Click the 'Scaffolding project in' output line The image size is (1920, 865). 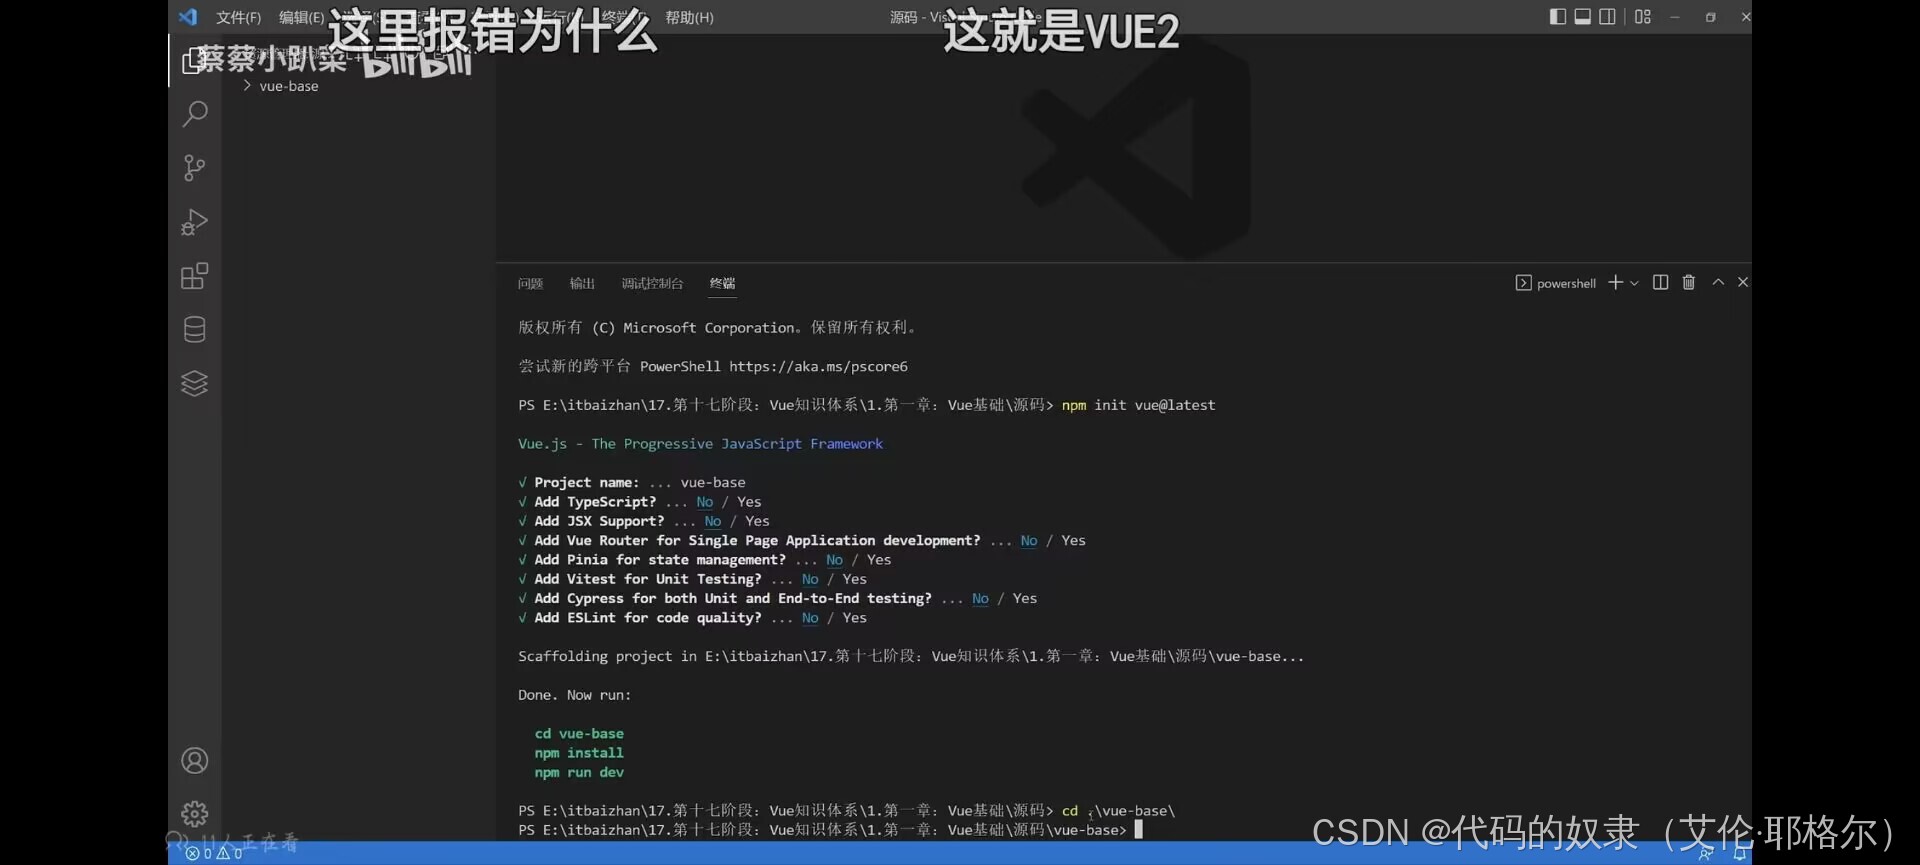911,657
